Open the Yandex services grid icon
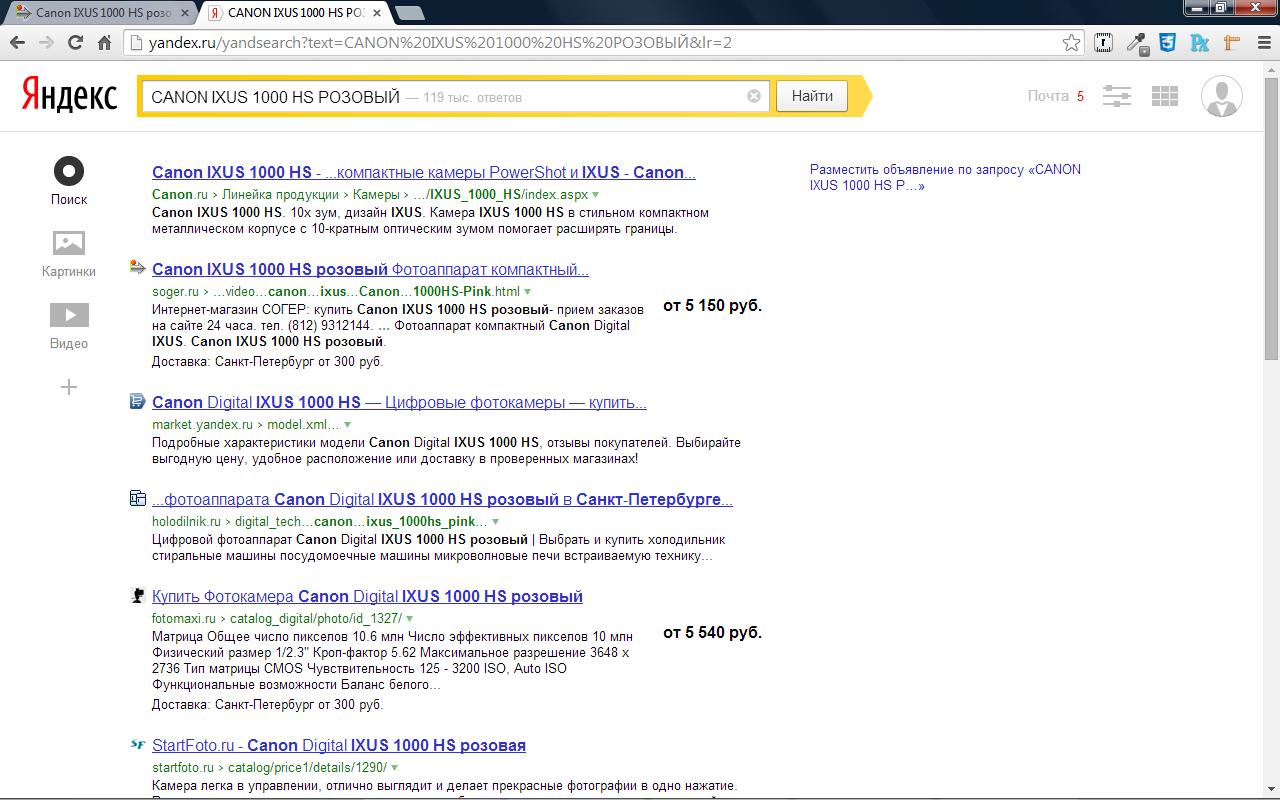This screenshot has width=1280, height=800. (1165, 96)
